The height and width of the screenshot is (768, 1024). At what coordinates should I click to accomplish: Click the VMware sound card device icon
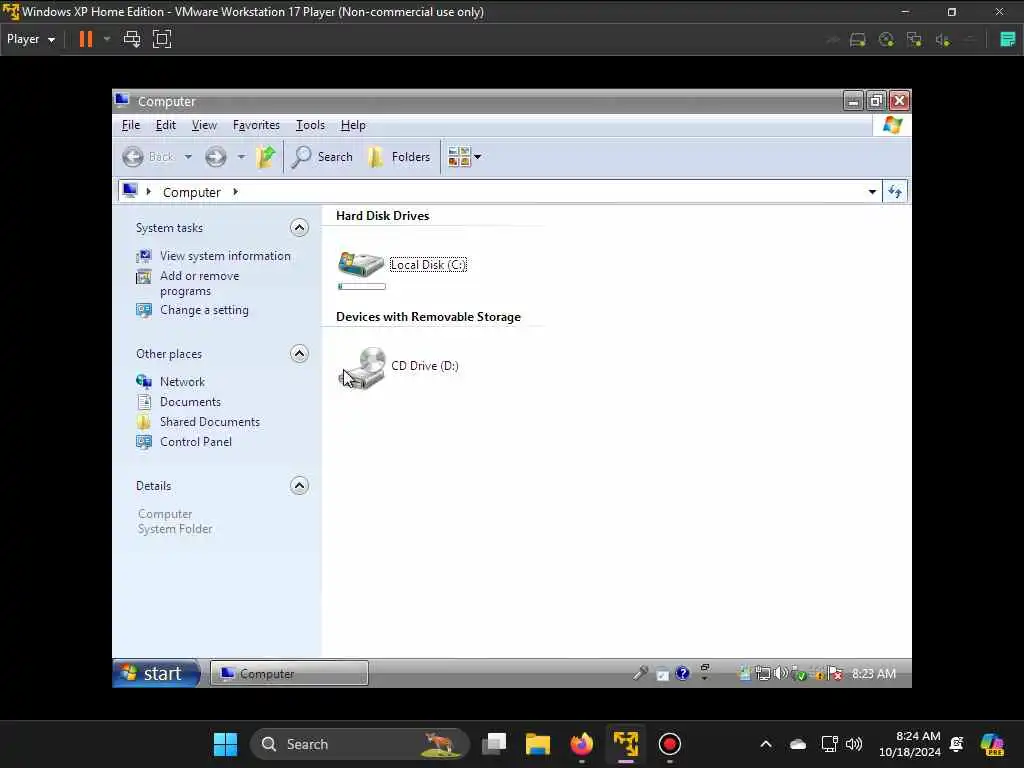pos(942,40)
